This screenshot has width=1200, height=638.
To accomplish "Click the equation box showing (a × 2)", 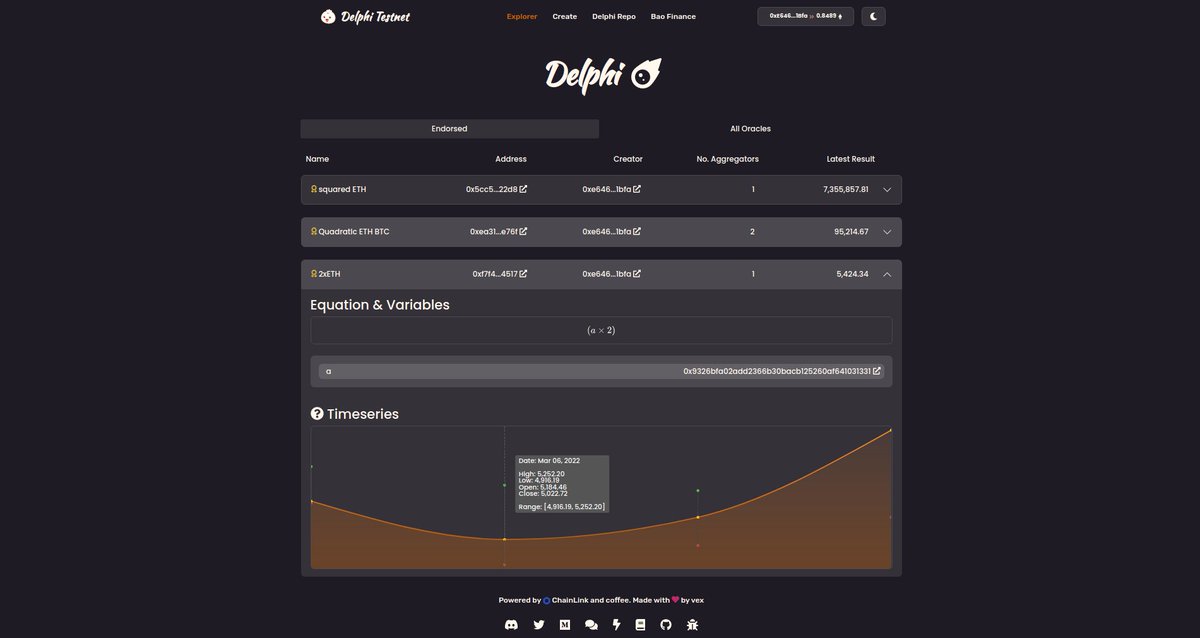I will point(601,330).
